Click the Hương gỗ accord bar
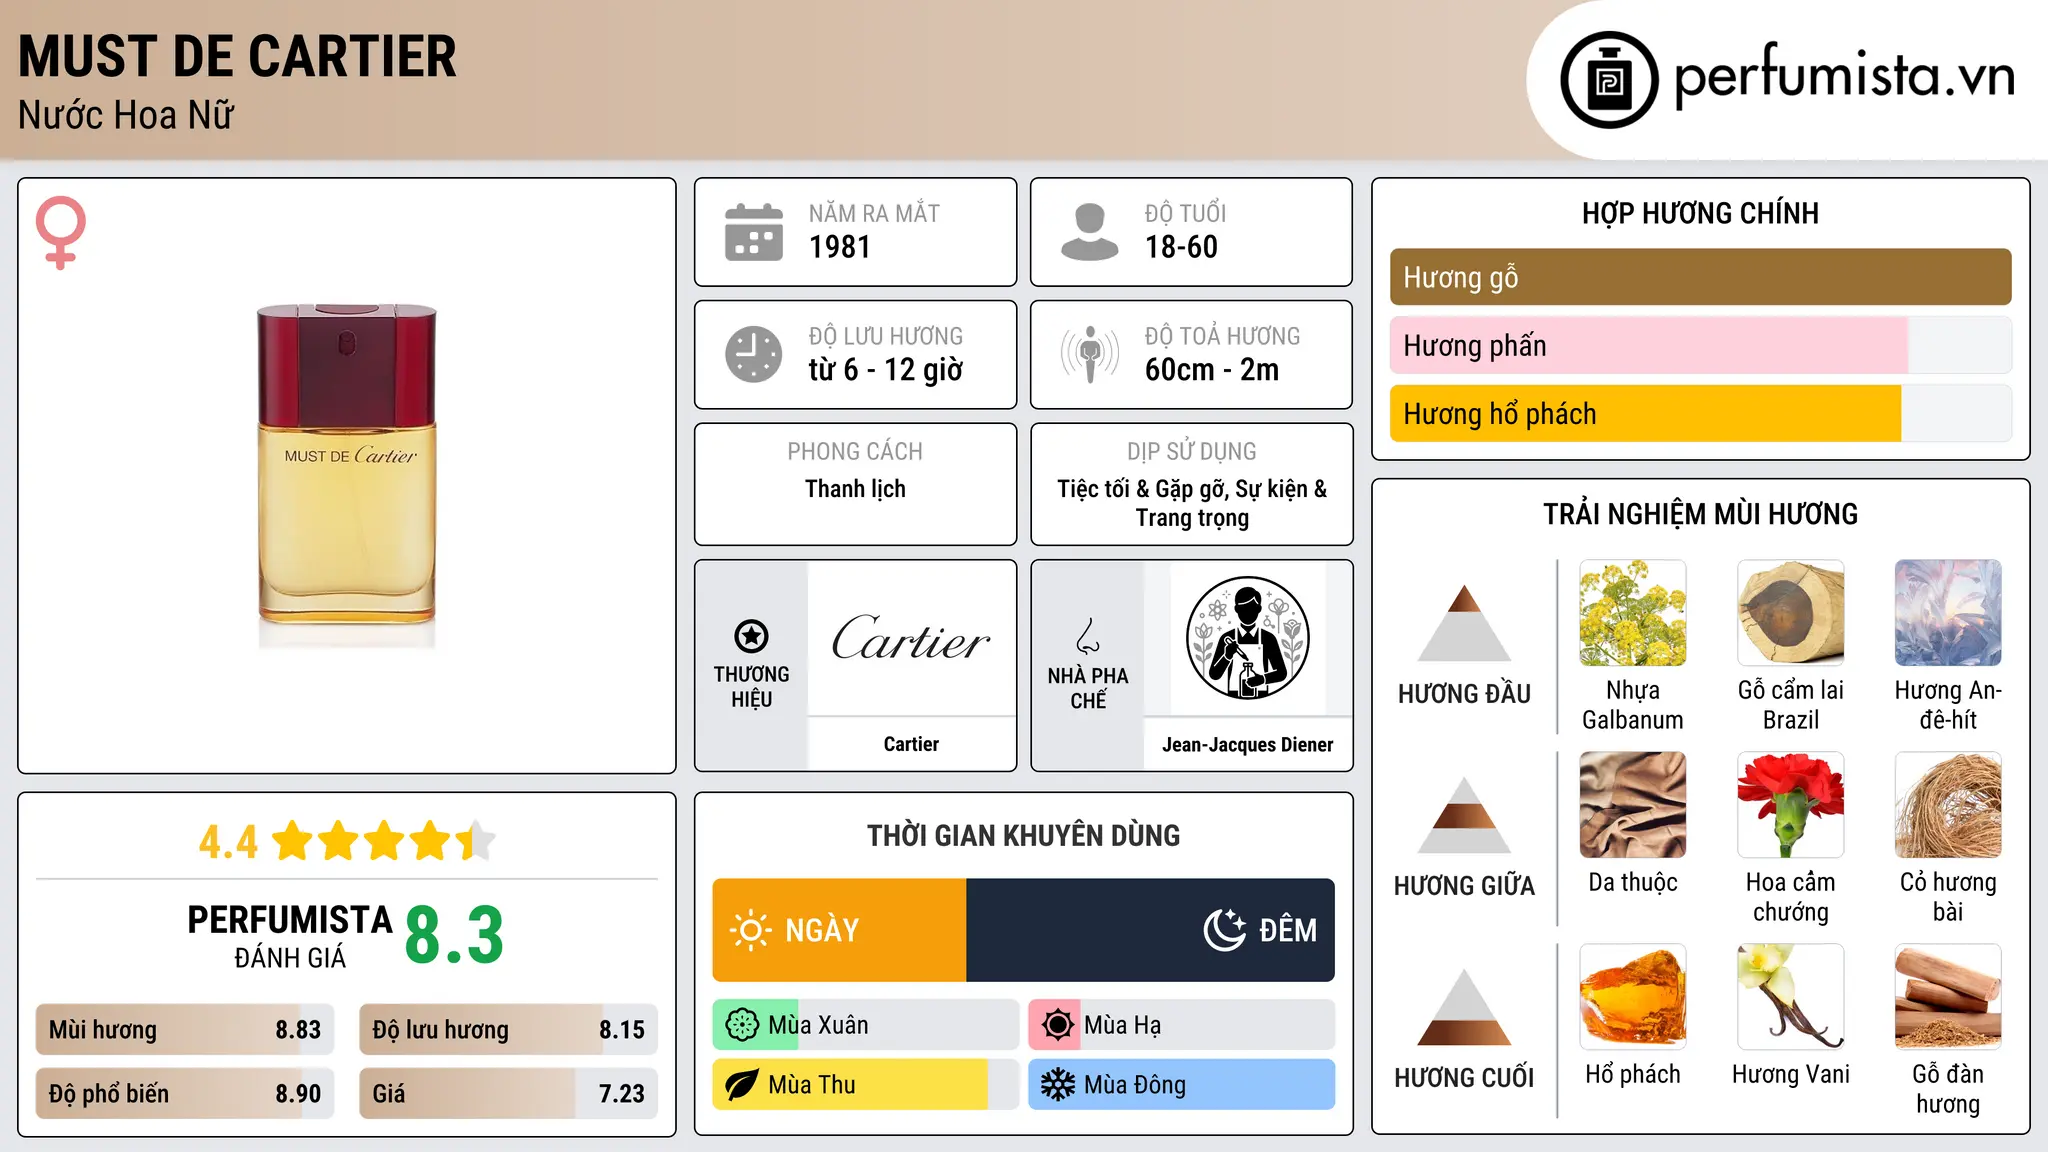 pos(1700,277)
